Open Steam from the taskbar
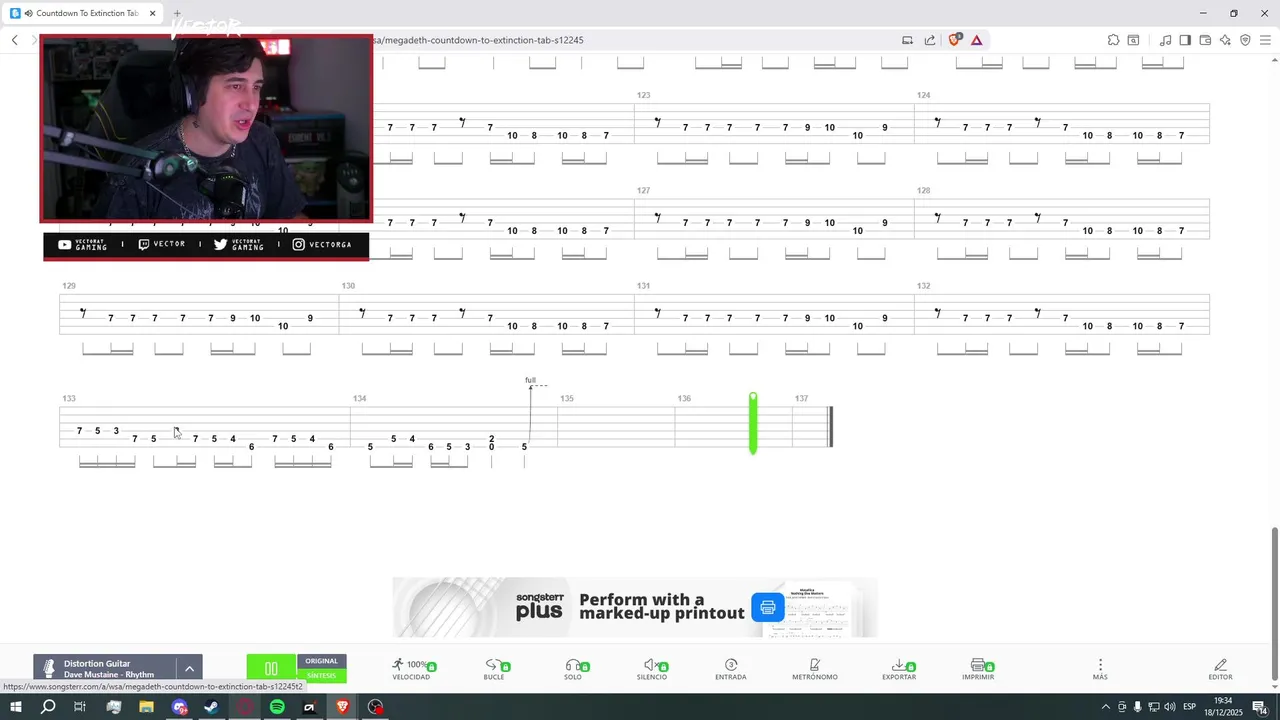1280x720 pixels. (211, 707)
